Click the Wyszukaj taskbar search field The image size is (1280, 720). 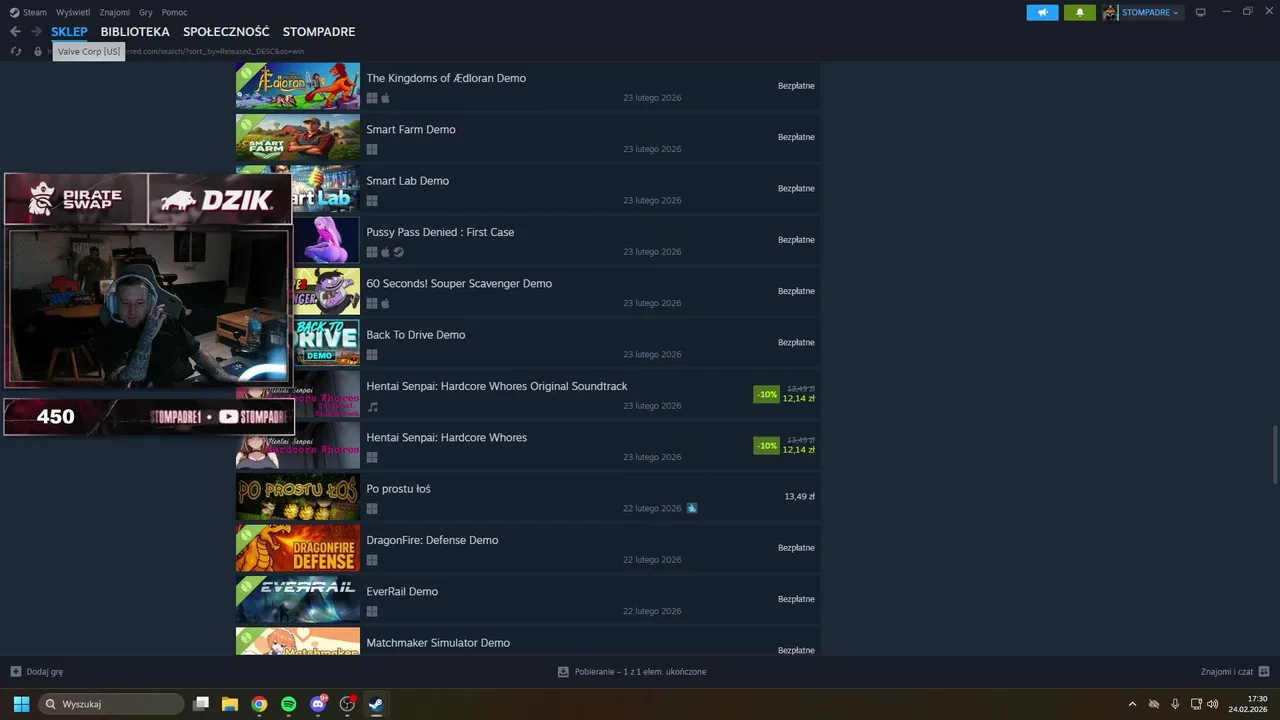coord(111,704)
